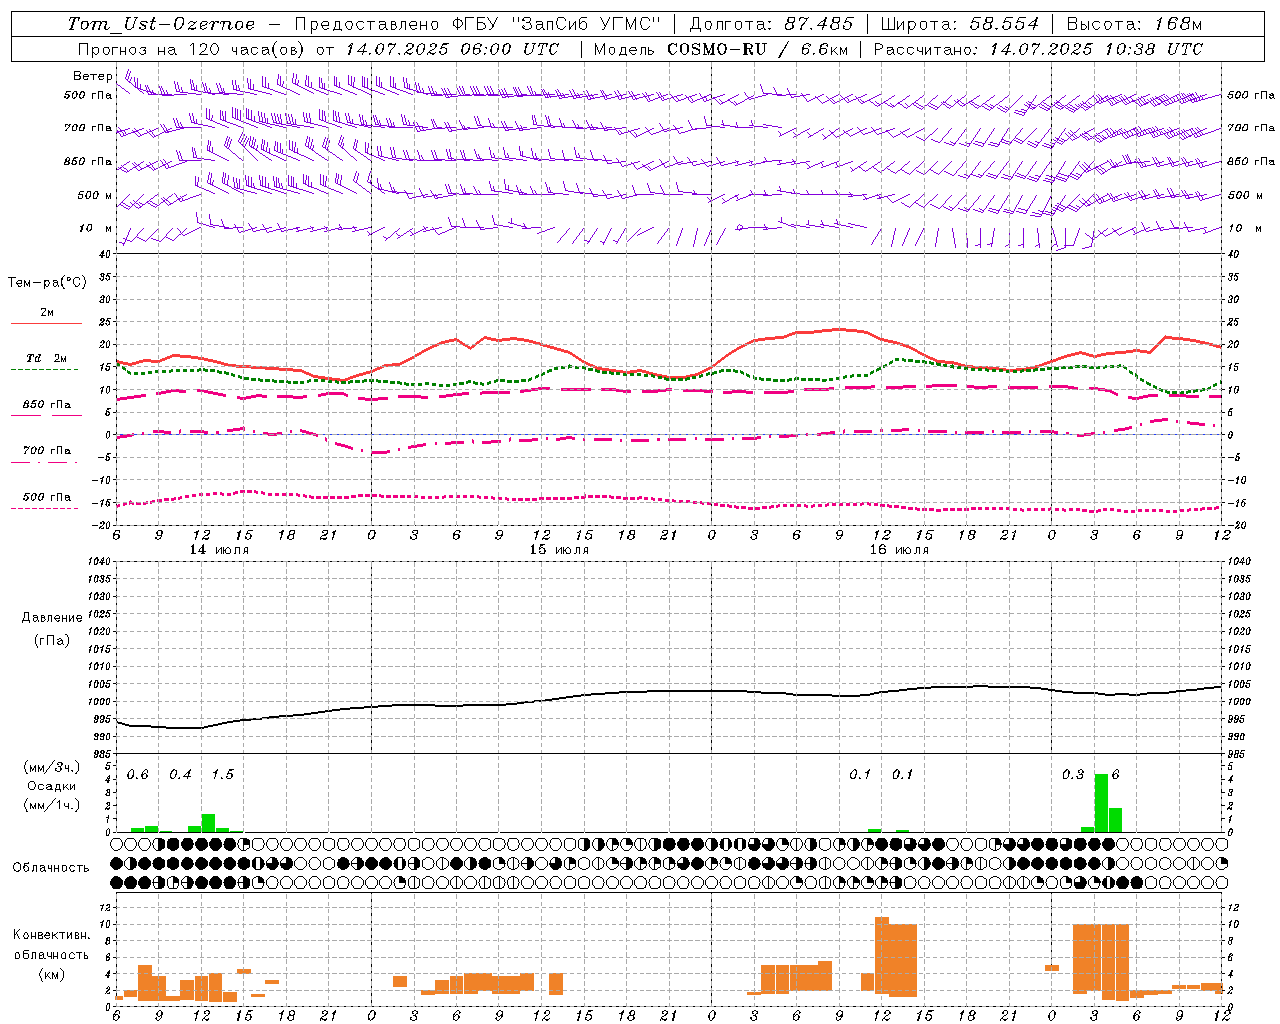The image size is (1280, 1024).
Task: Click 700 гПа in the temperature legend
Action: pos(47,450)
